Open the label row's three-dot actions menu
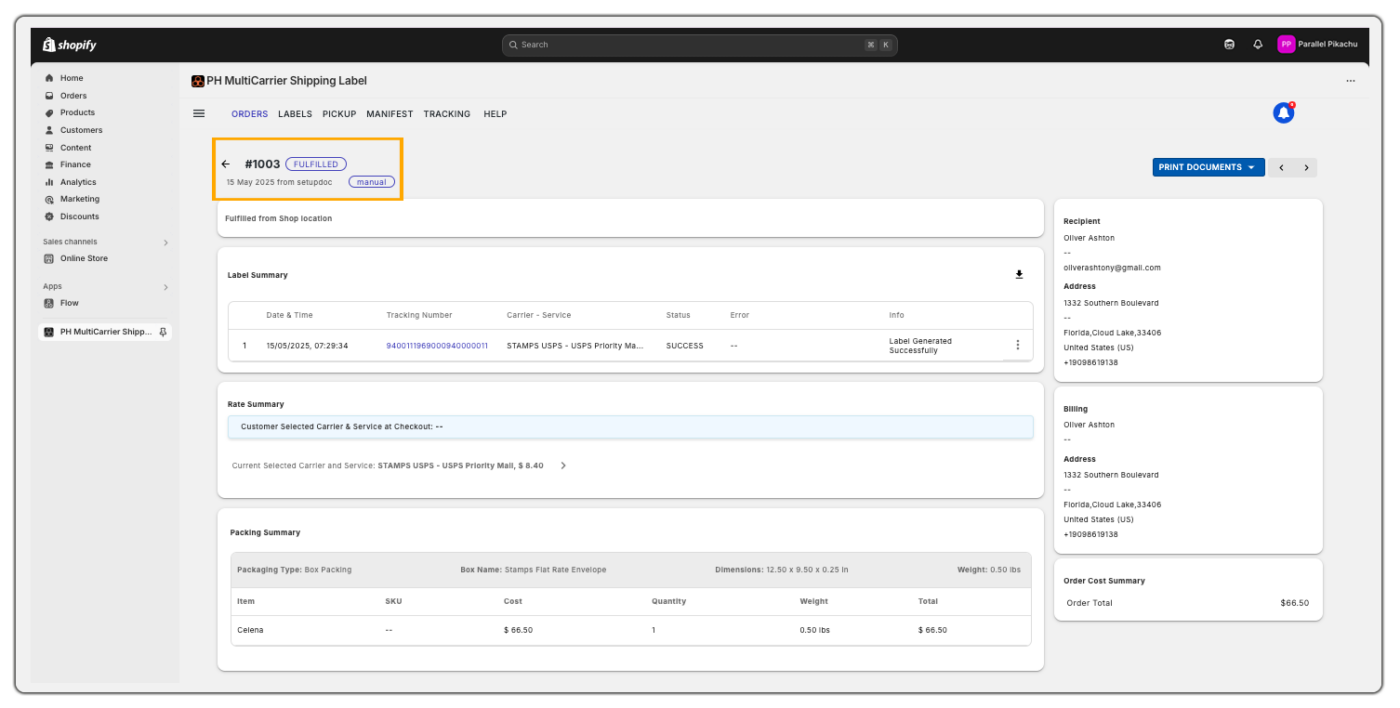Image resolution: width=1400 pixels, height=708 pixels. 1017,345
